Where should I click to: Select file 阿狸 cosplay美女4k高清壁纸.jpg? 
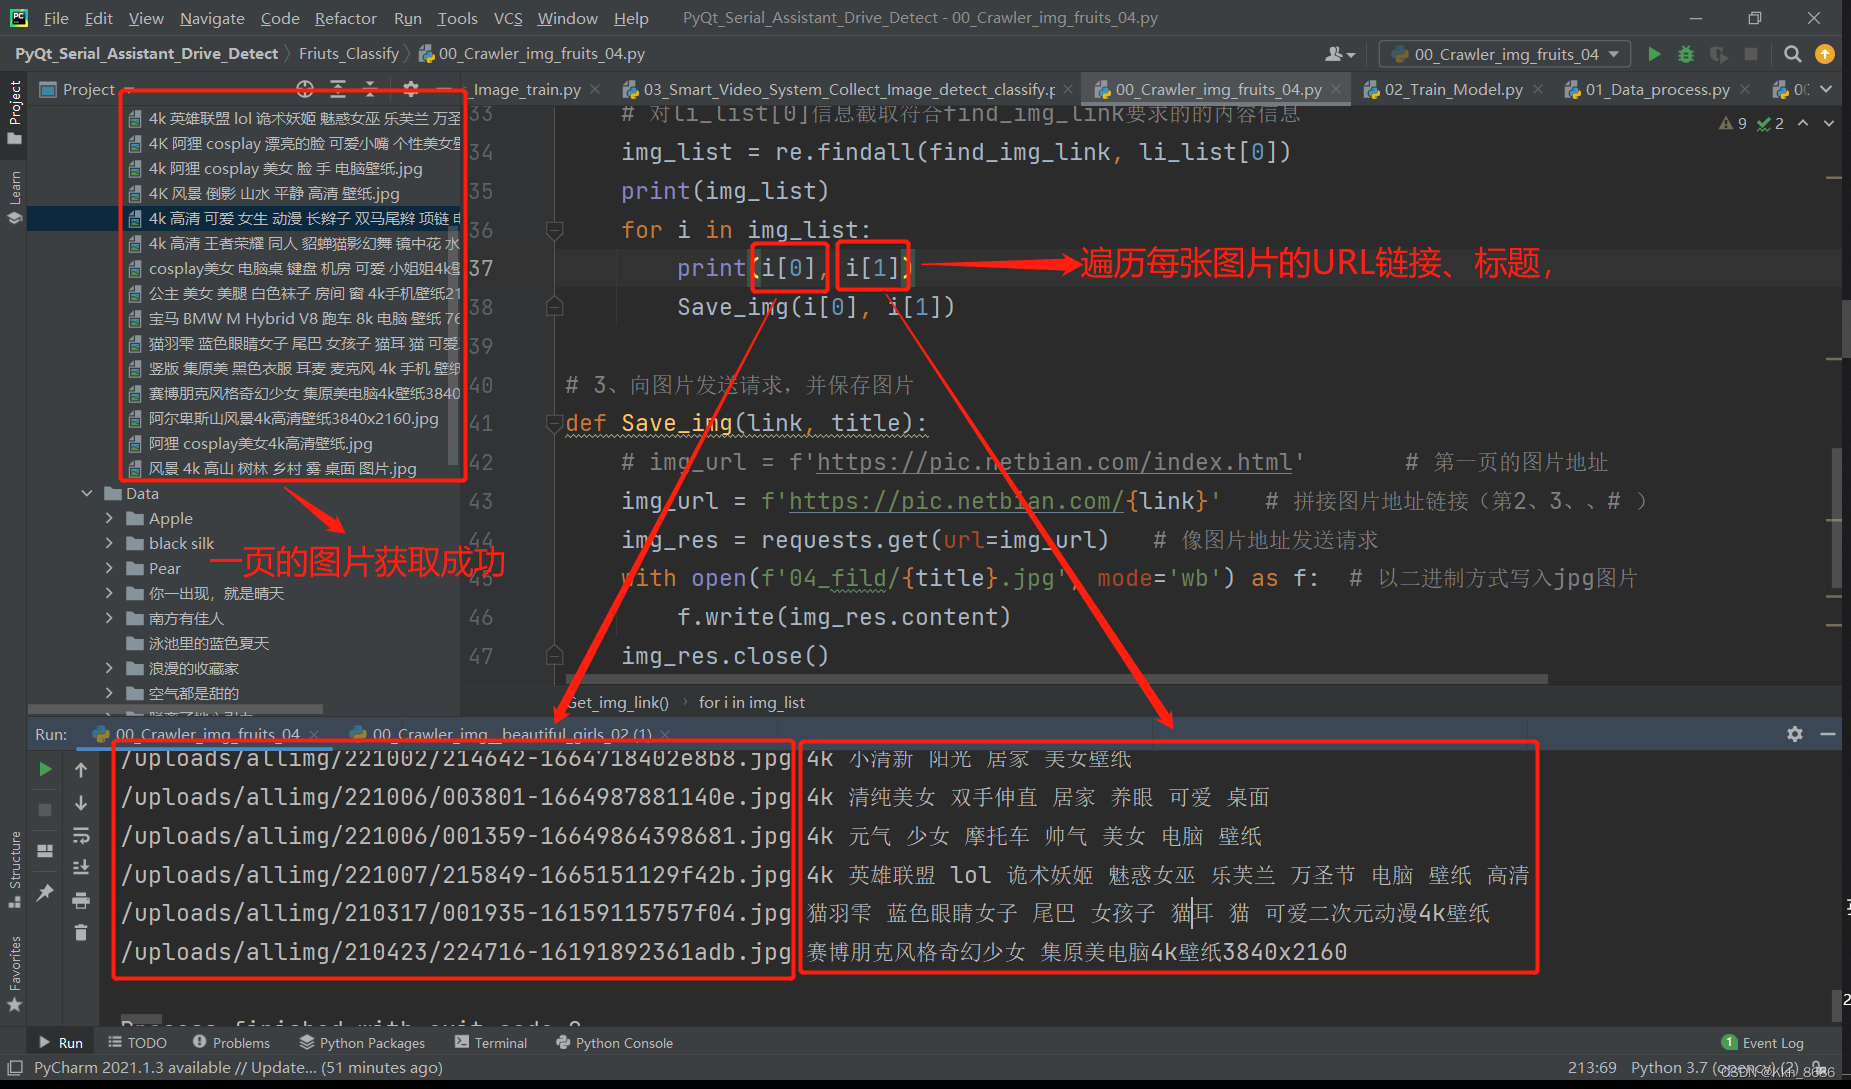(260, 443)
